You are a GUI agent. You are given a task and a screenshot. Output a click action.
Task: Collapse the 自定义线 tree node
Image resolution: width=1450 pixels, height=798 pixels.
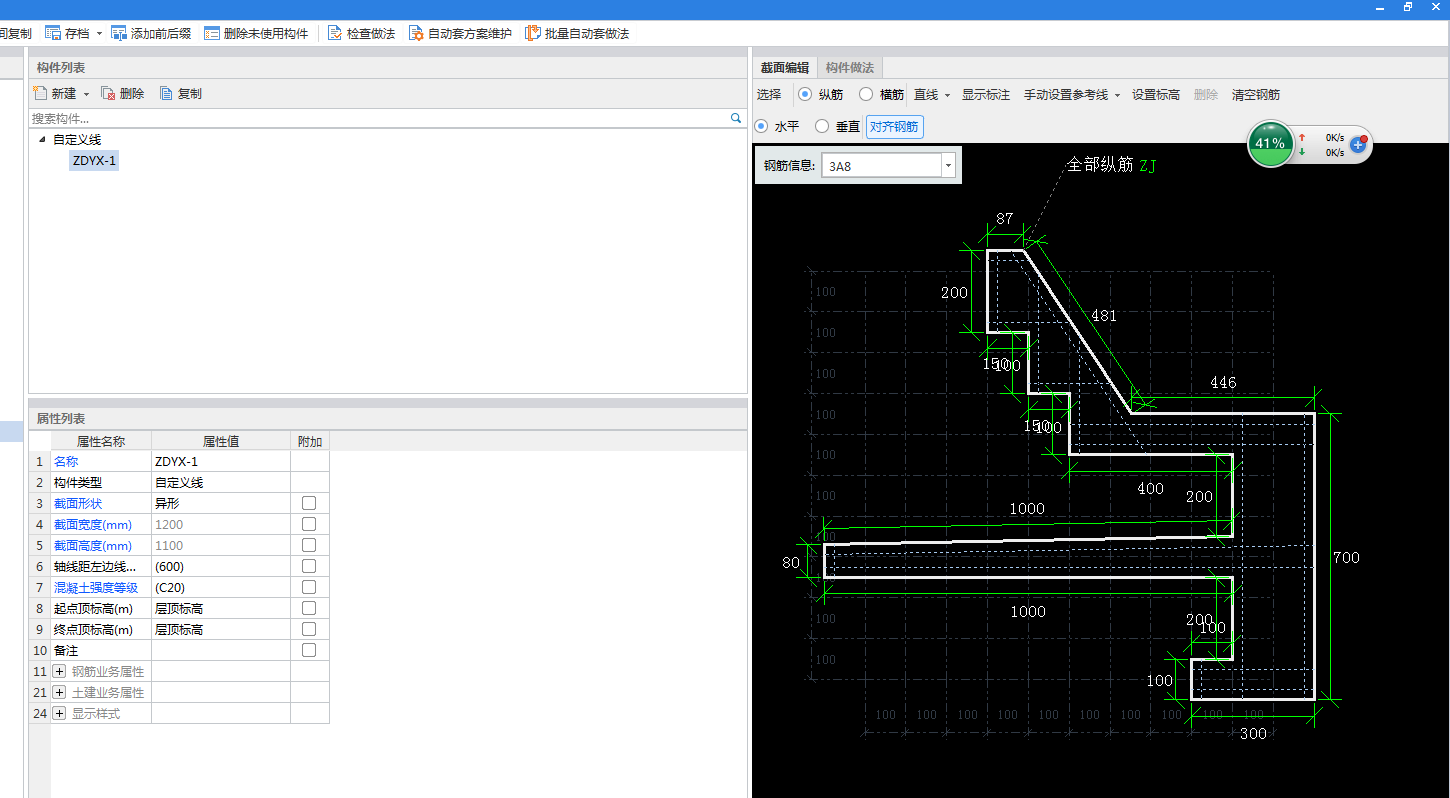pos(41,139)
